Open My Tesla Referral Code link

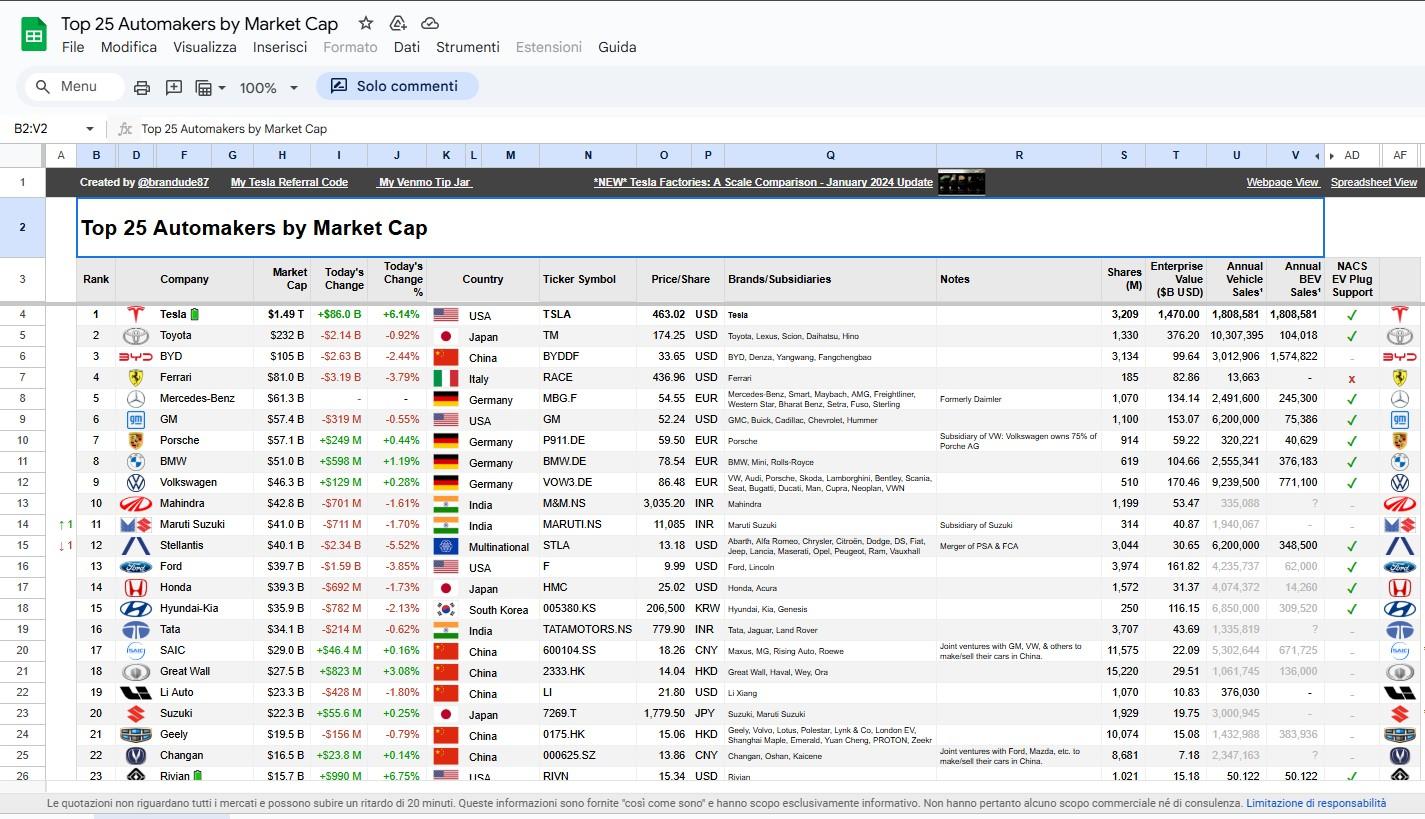click(289, 183)
